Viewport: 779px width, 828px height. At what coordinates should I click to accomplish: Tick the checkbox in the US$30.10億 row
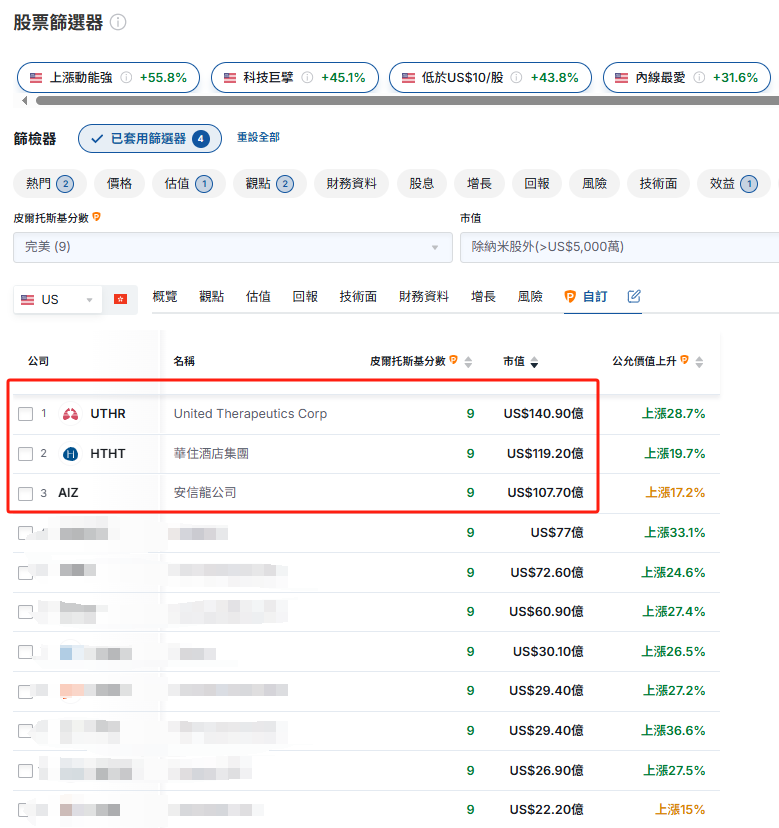point(25,652)
